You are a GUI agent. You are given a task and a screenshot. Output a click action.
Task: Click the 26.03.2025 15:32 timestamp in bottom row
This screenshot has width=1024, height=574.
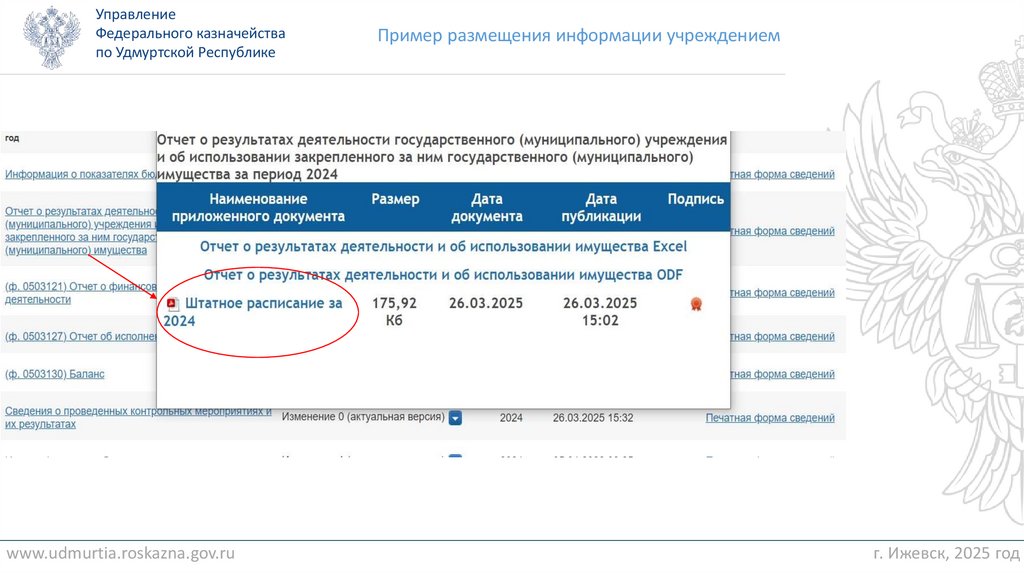coord(593,418)
